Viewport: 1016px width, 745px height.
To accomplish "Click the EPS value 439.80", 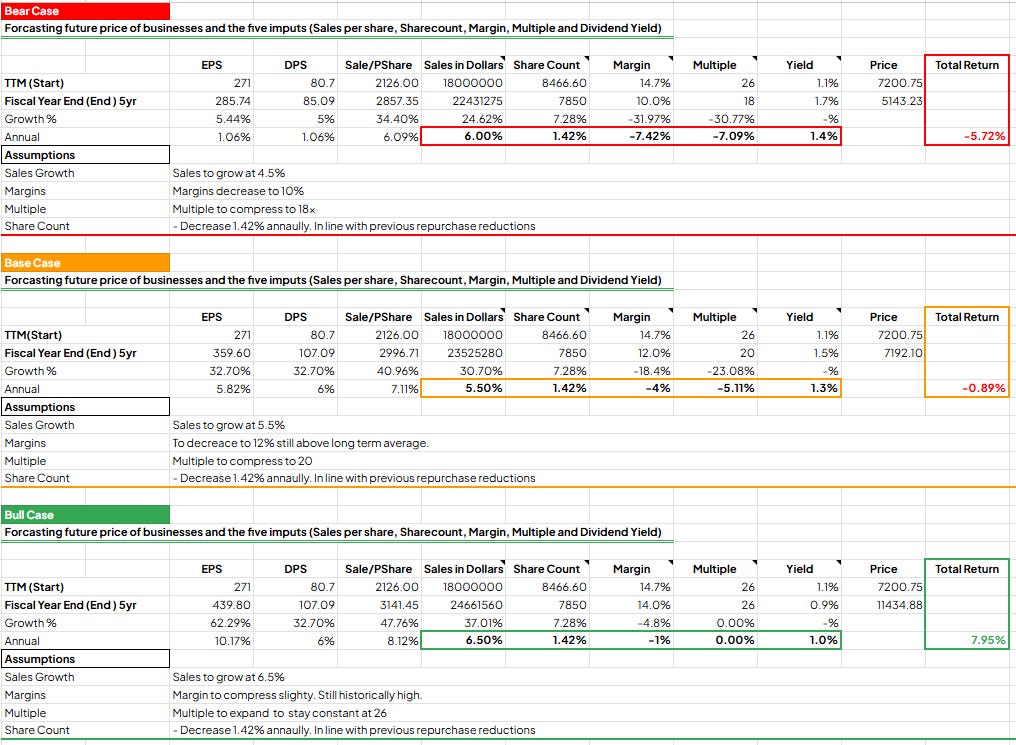I will tap(232, 605).
